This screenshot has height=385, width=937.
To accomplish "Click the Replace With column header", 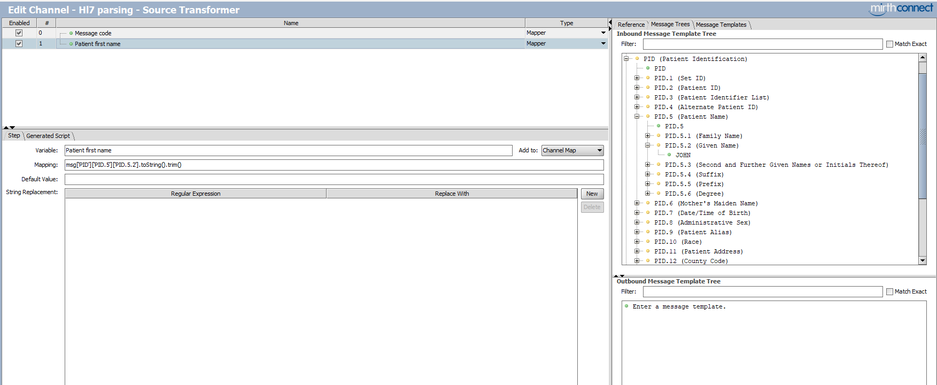I will click(452, 194).
